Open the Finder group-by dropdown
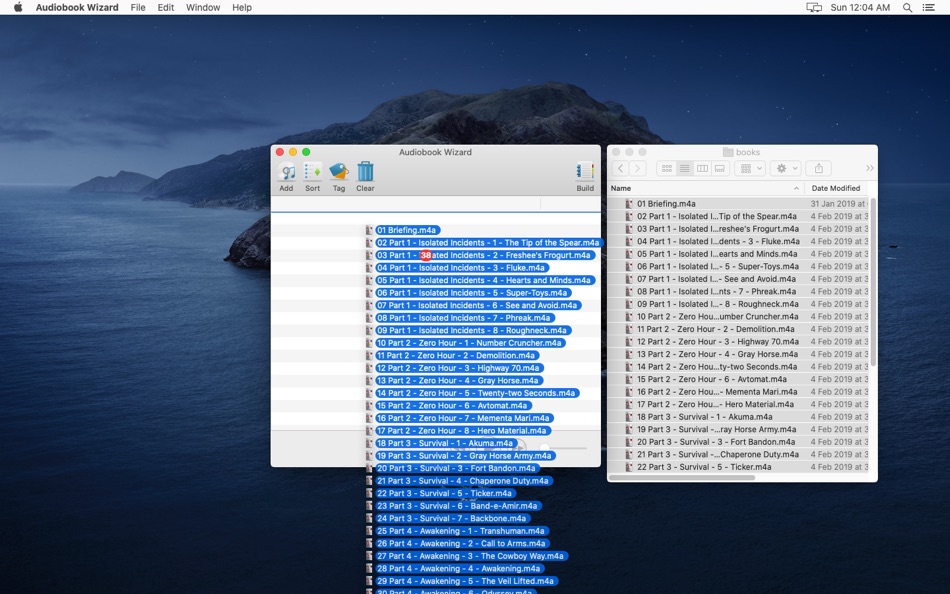This screenshot has width=950, height=594. click(x=749, y=169)
